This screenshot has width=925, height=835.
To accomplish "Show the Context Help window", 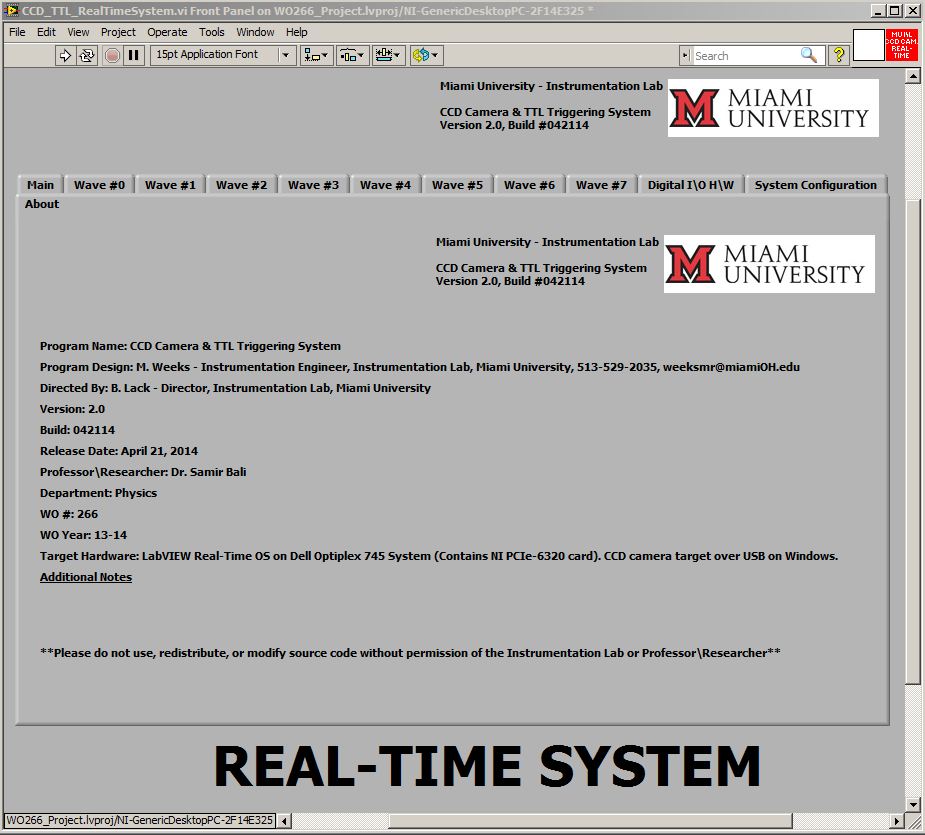I will click(838, 55).
